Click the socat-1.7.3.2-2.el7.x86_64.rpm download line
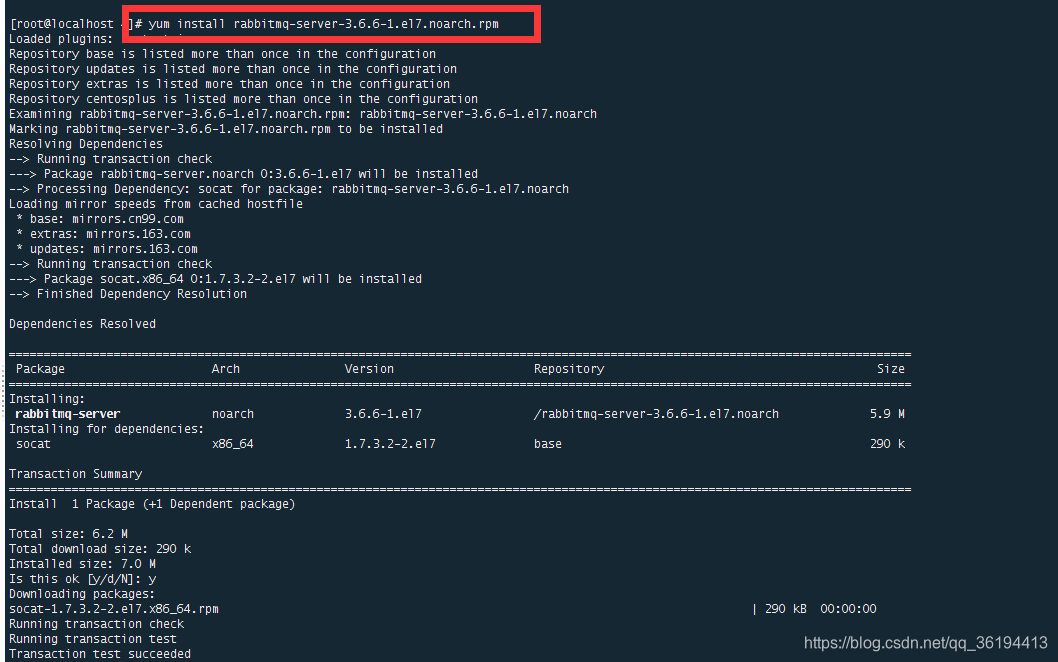The width and height of the screenshot is (1058, 662). click(114, 609)
